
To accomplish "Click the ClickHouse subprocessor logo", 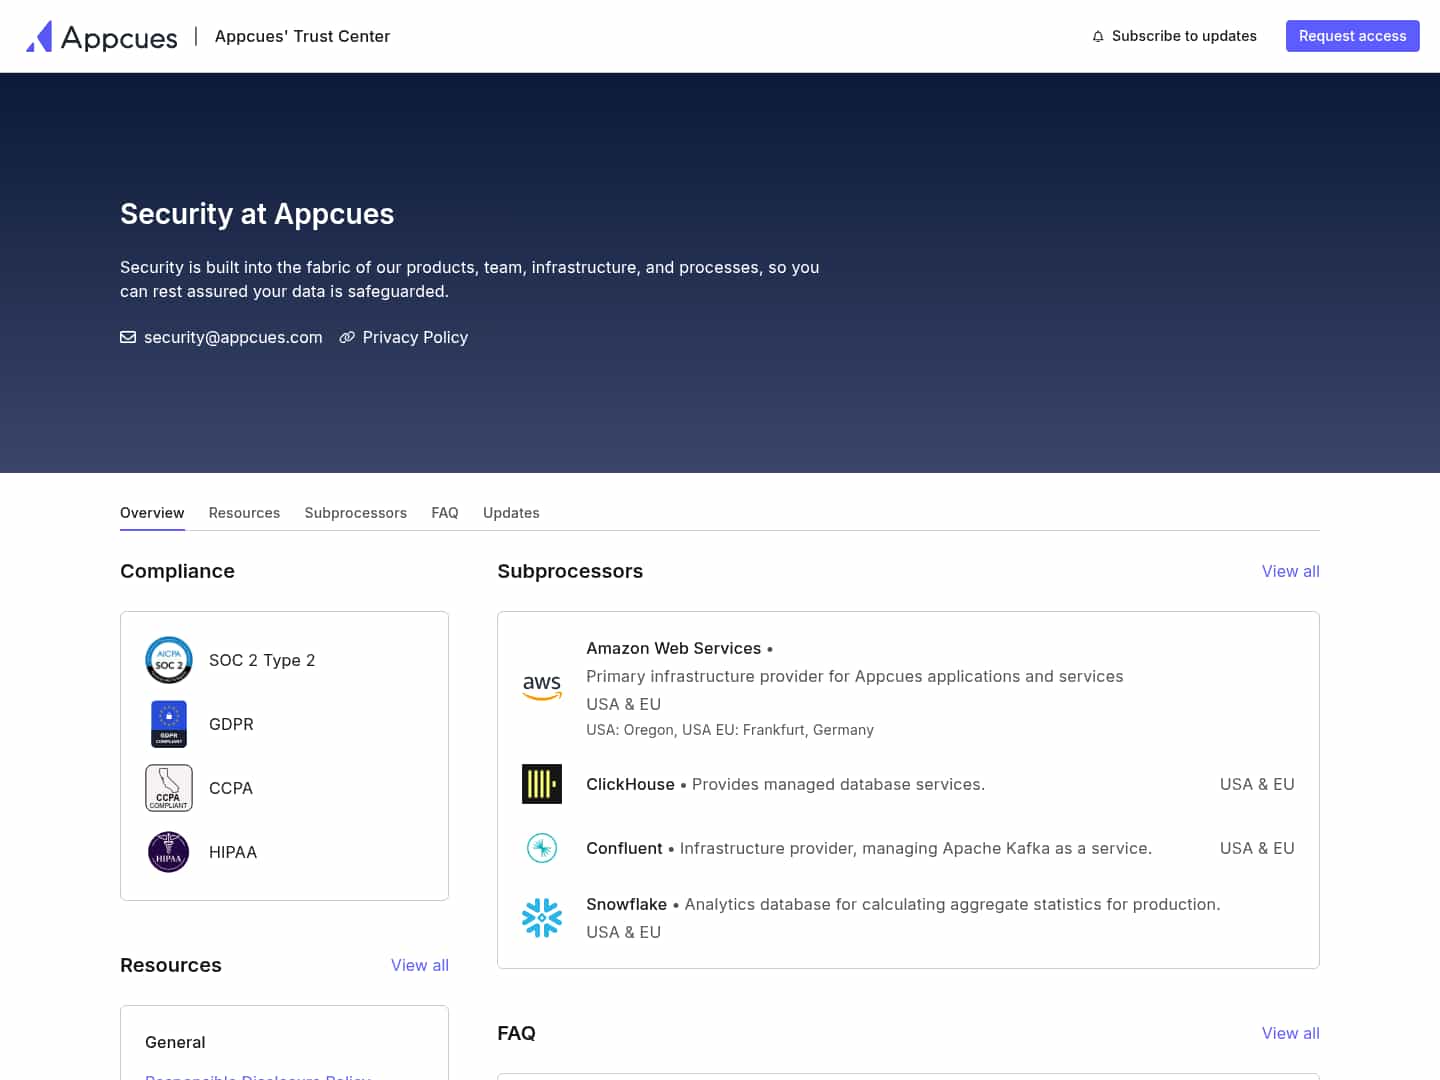I will click(x=542, y=784).
